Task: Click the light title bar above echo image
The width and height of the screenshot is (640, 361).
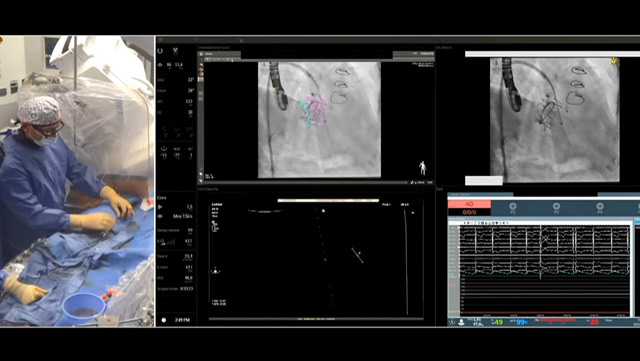Action: [x=328, y=201]
